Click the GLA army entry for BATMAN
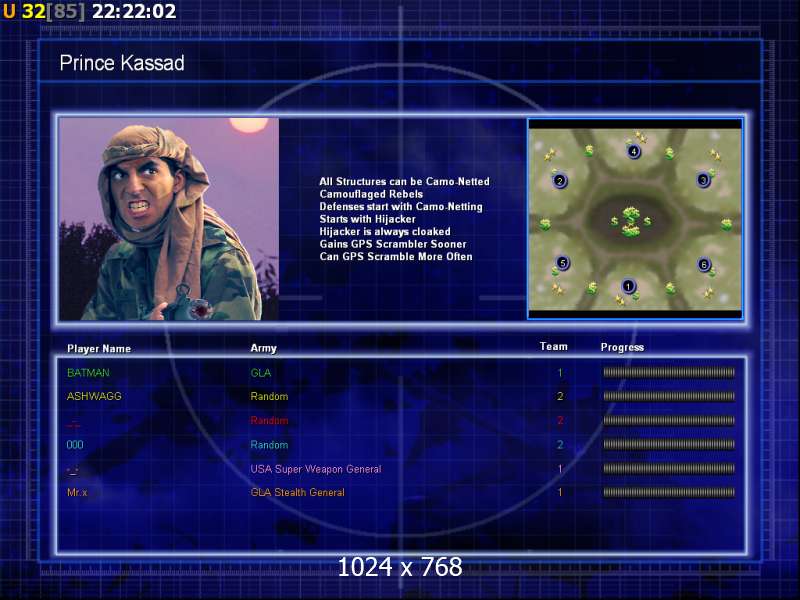The height and width of the screenshot is (600, 800). pyautogui.click(x=261, y=372)
